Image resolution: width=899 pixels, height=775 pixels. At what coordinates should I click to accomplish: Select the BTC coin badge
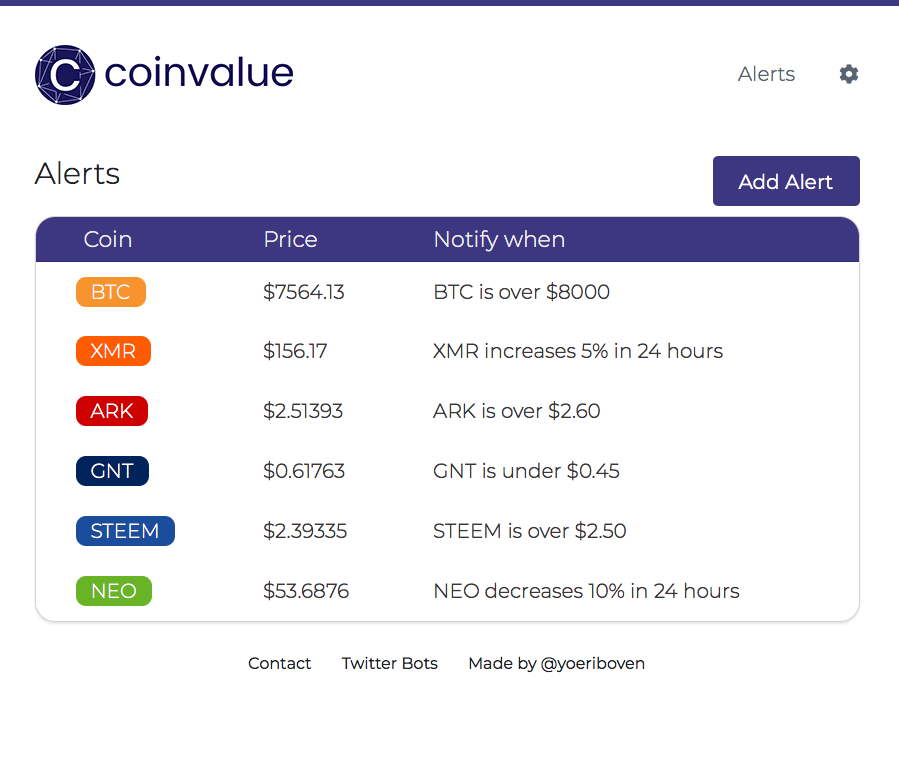pos(110,291)
